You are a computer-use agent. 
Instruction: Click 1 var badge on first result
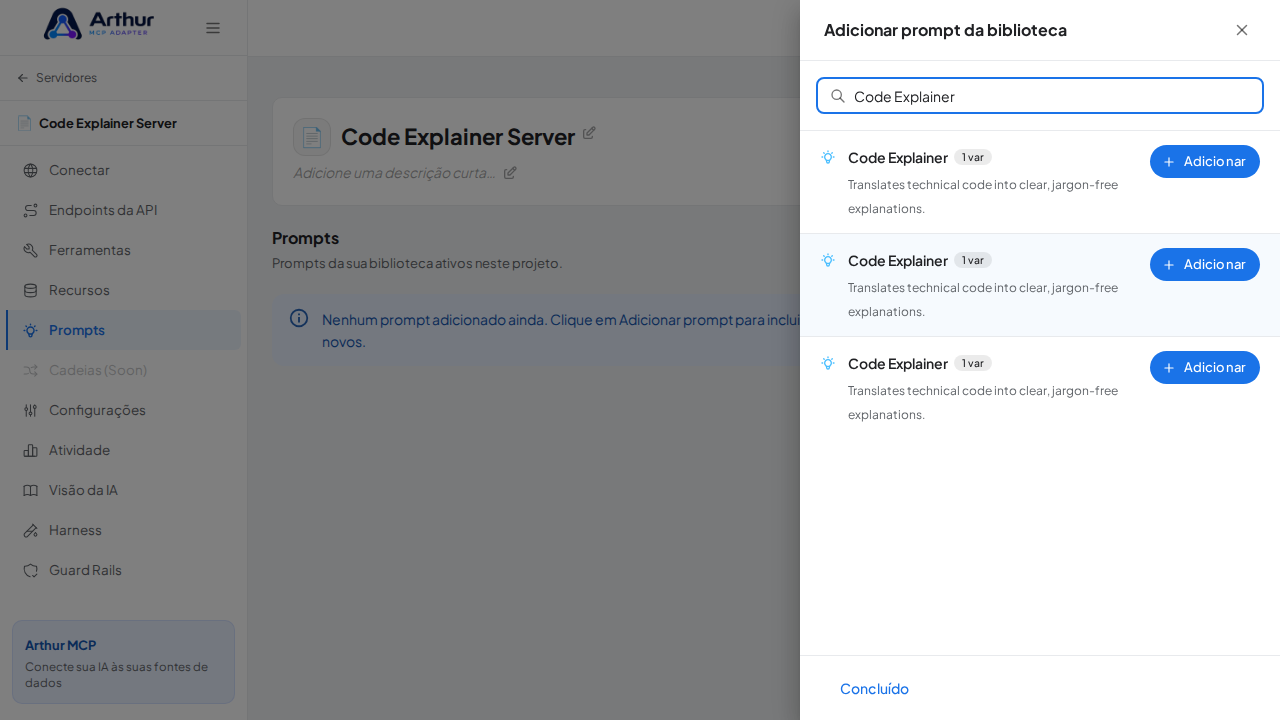point(973,157)
